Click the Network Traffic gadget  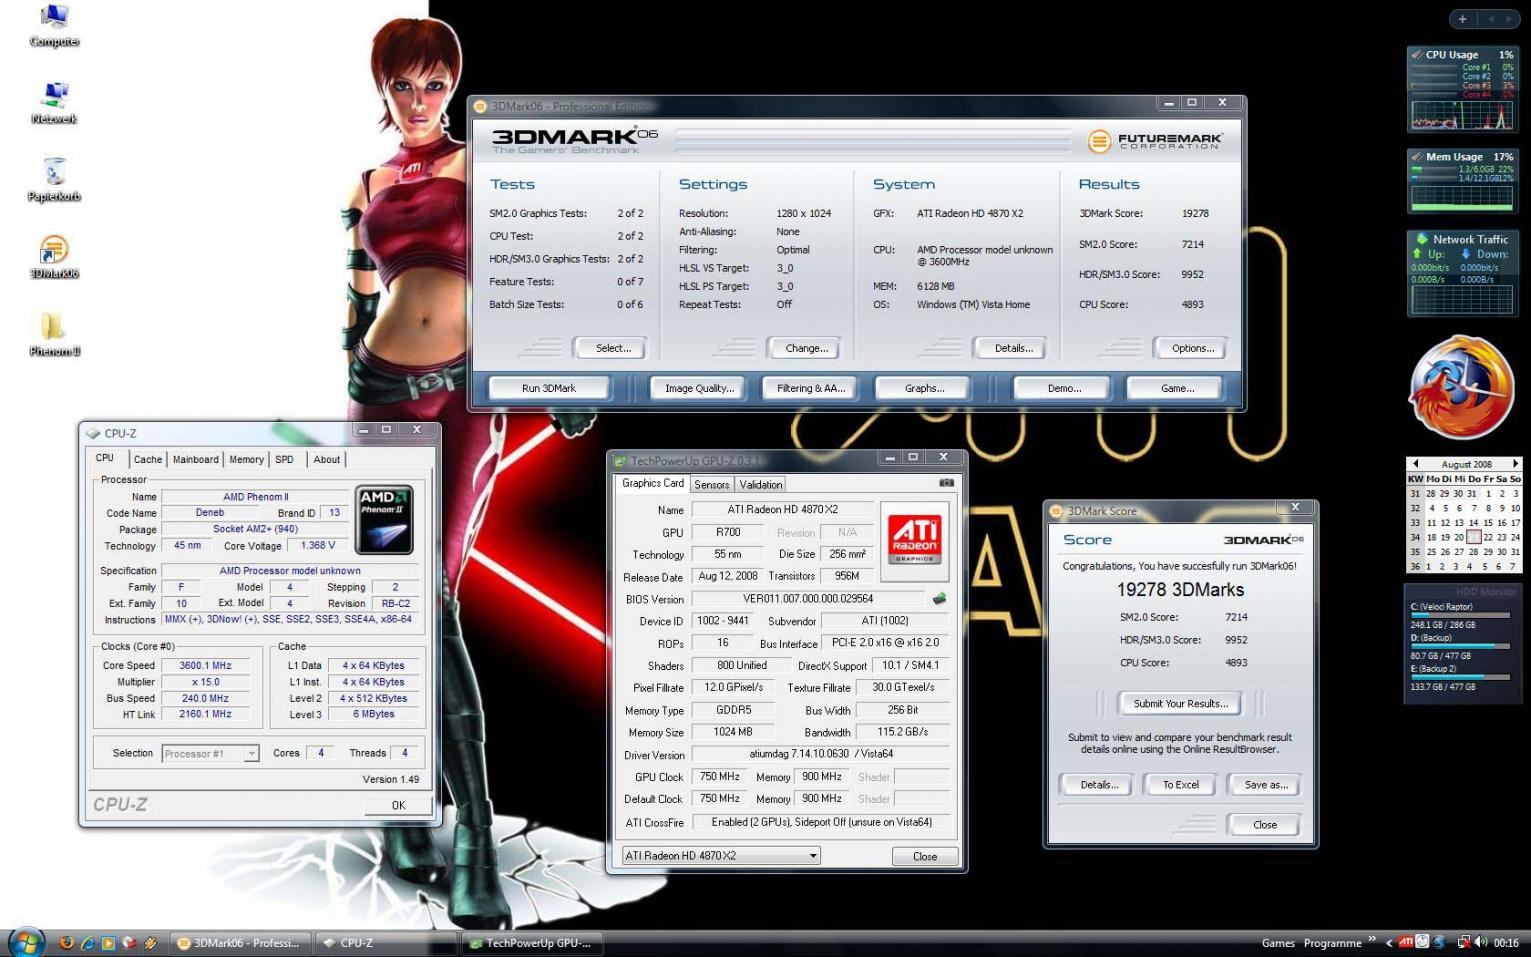1462,273
